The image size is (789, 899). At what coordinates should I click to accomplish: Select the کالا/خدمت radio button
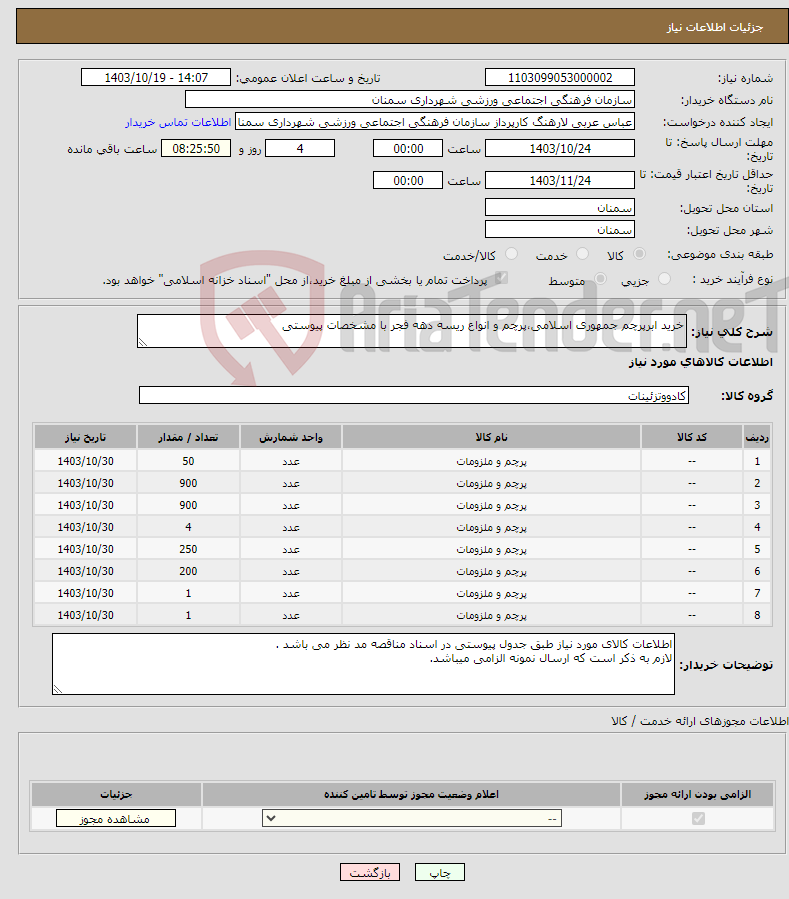point(511,253)
